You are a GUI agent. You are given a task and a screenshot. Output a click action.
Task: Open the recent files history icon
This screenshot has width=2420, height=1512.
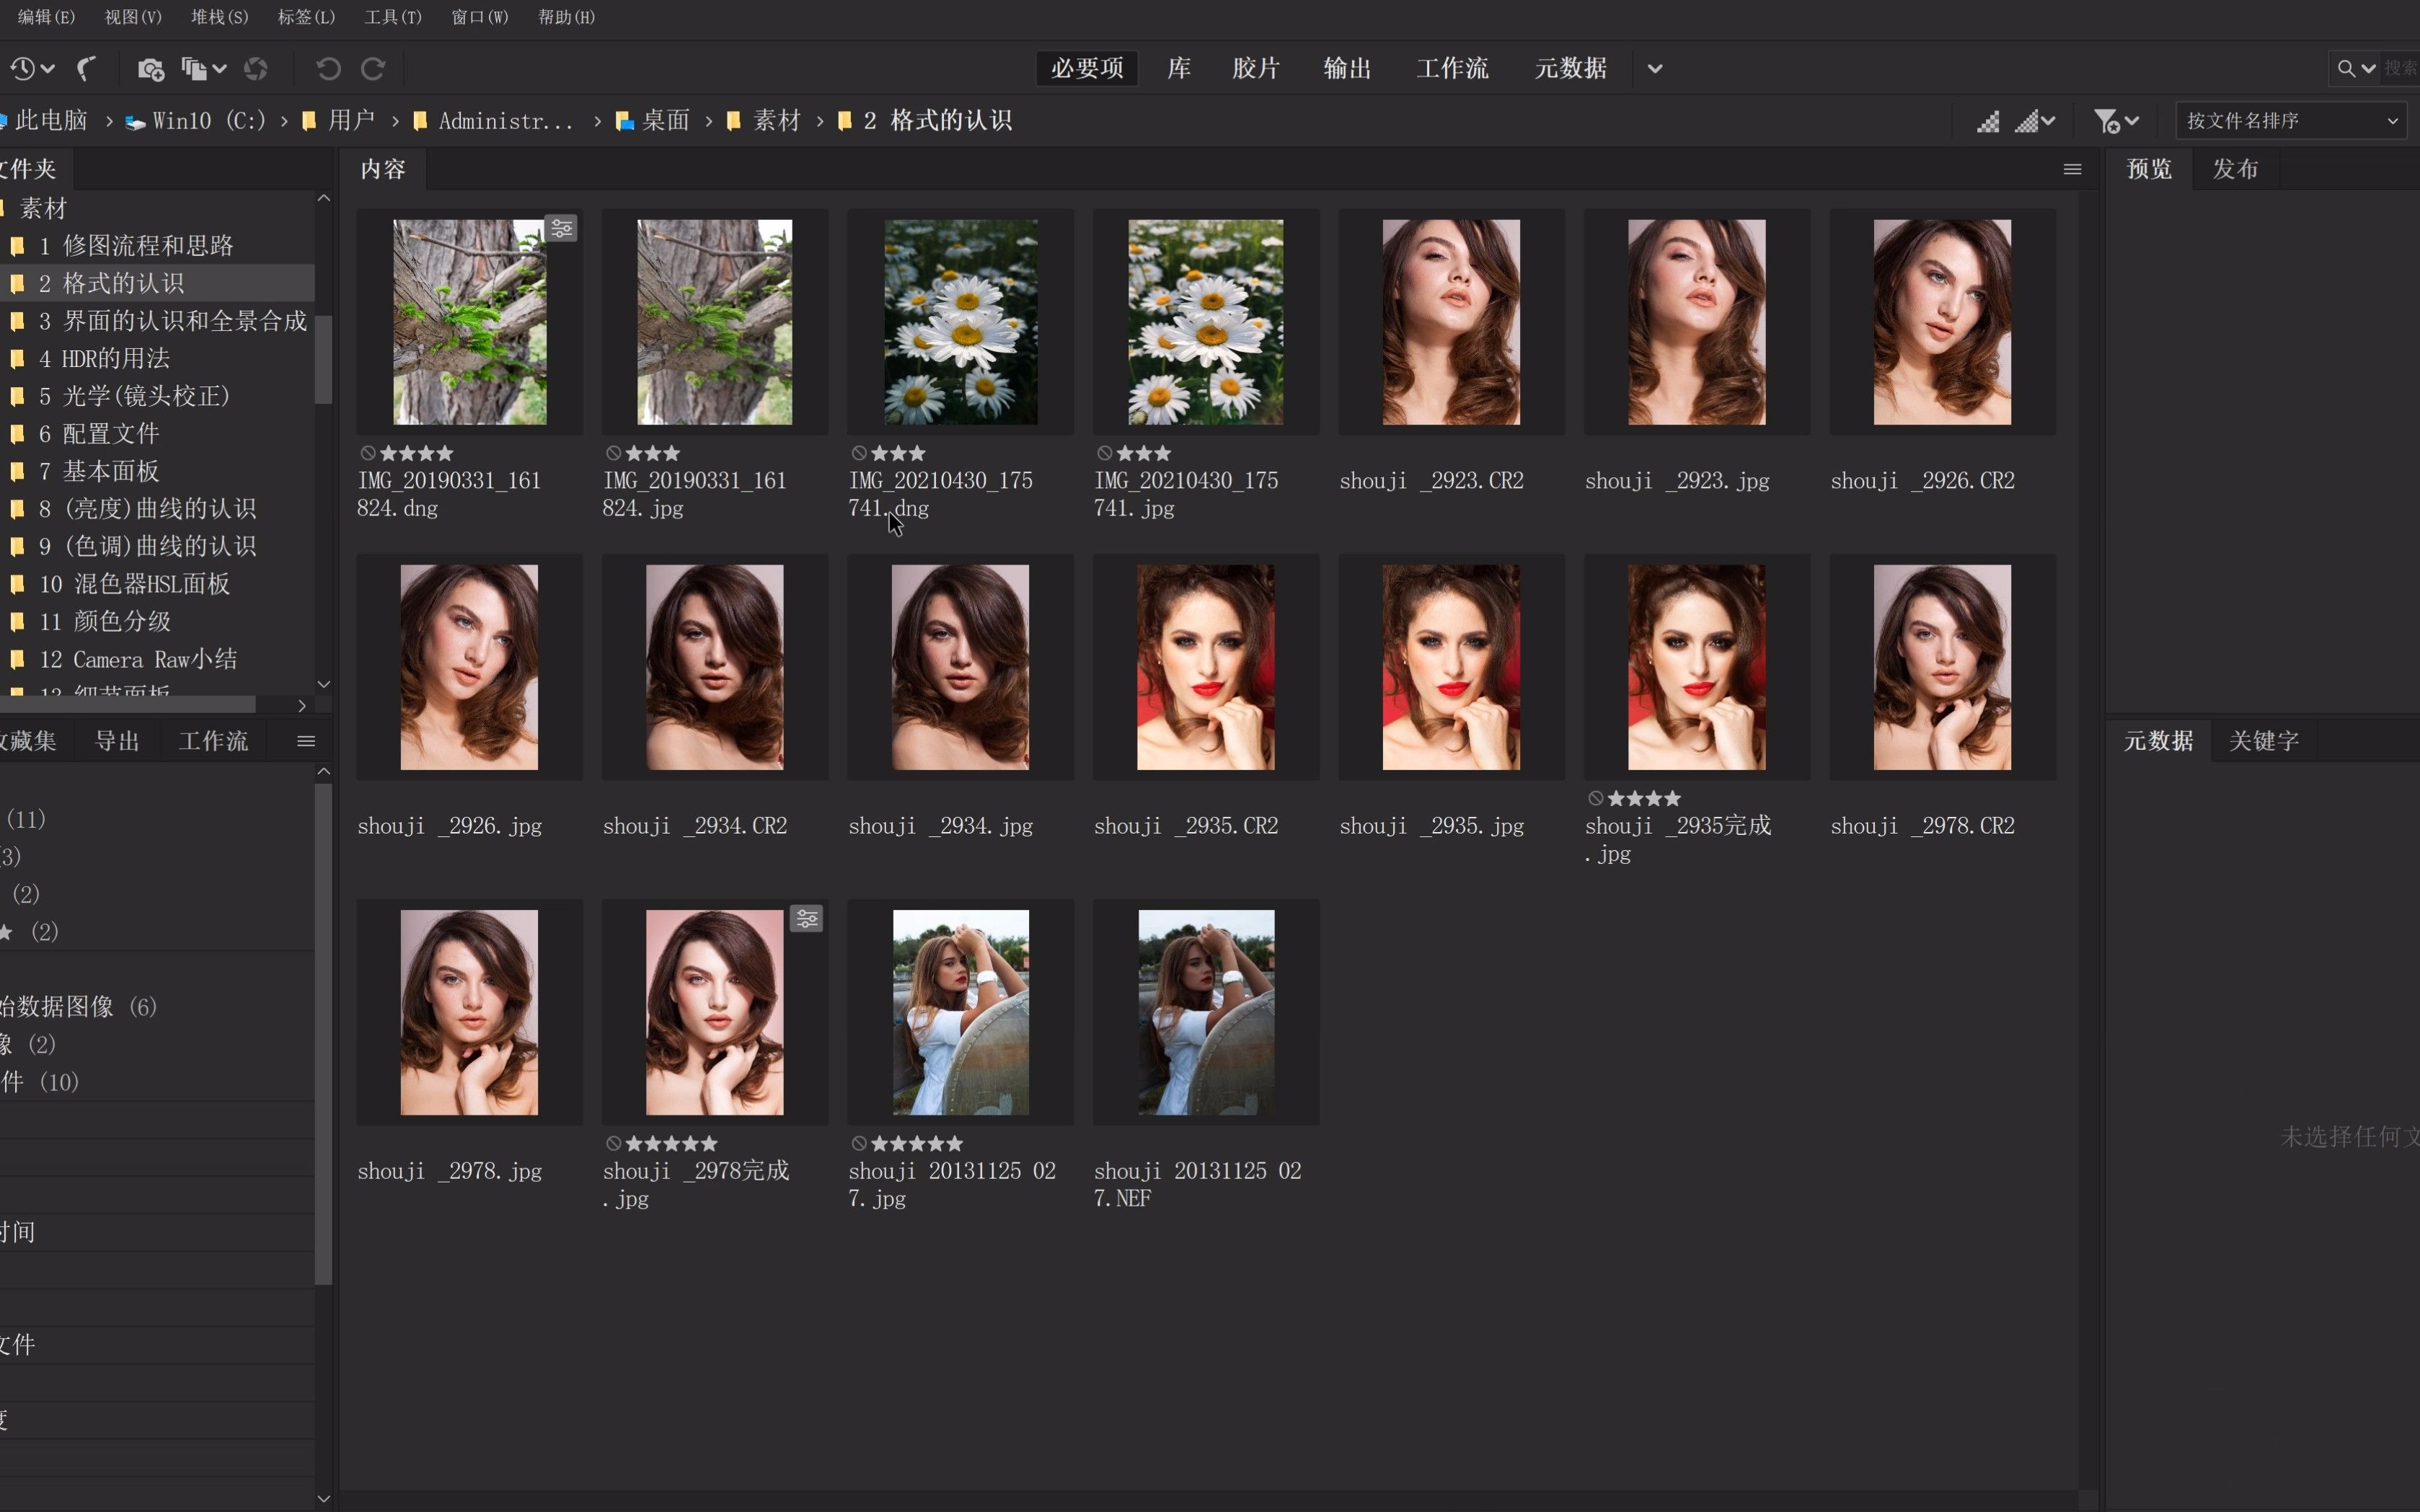point(31,68)
